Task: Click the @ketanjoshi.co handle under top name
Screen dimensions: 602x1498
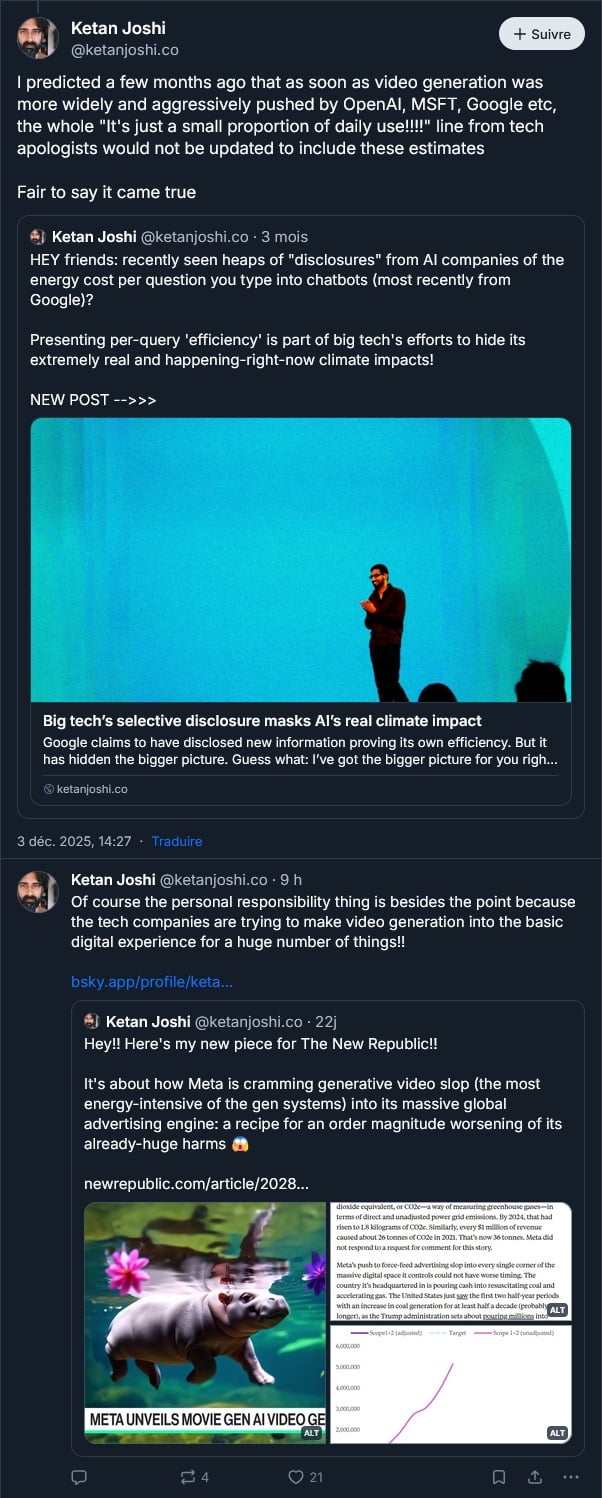Action: 125,49
